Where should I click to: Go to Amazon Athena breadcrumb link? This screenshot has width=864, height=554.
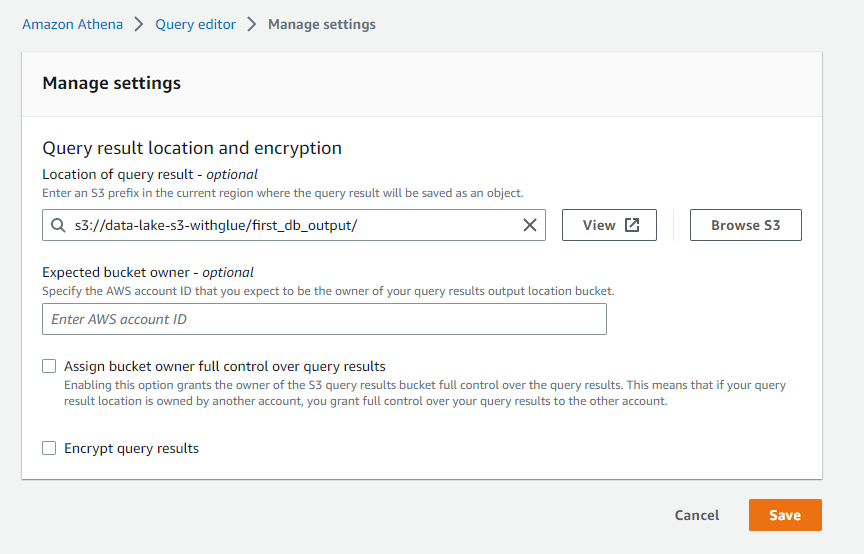click(x=72, y=24)
